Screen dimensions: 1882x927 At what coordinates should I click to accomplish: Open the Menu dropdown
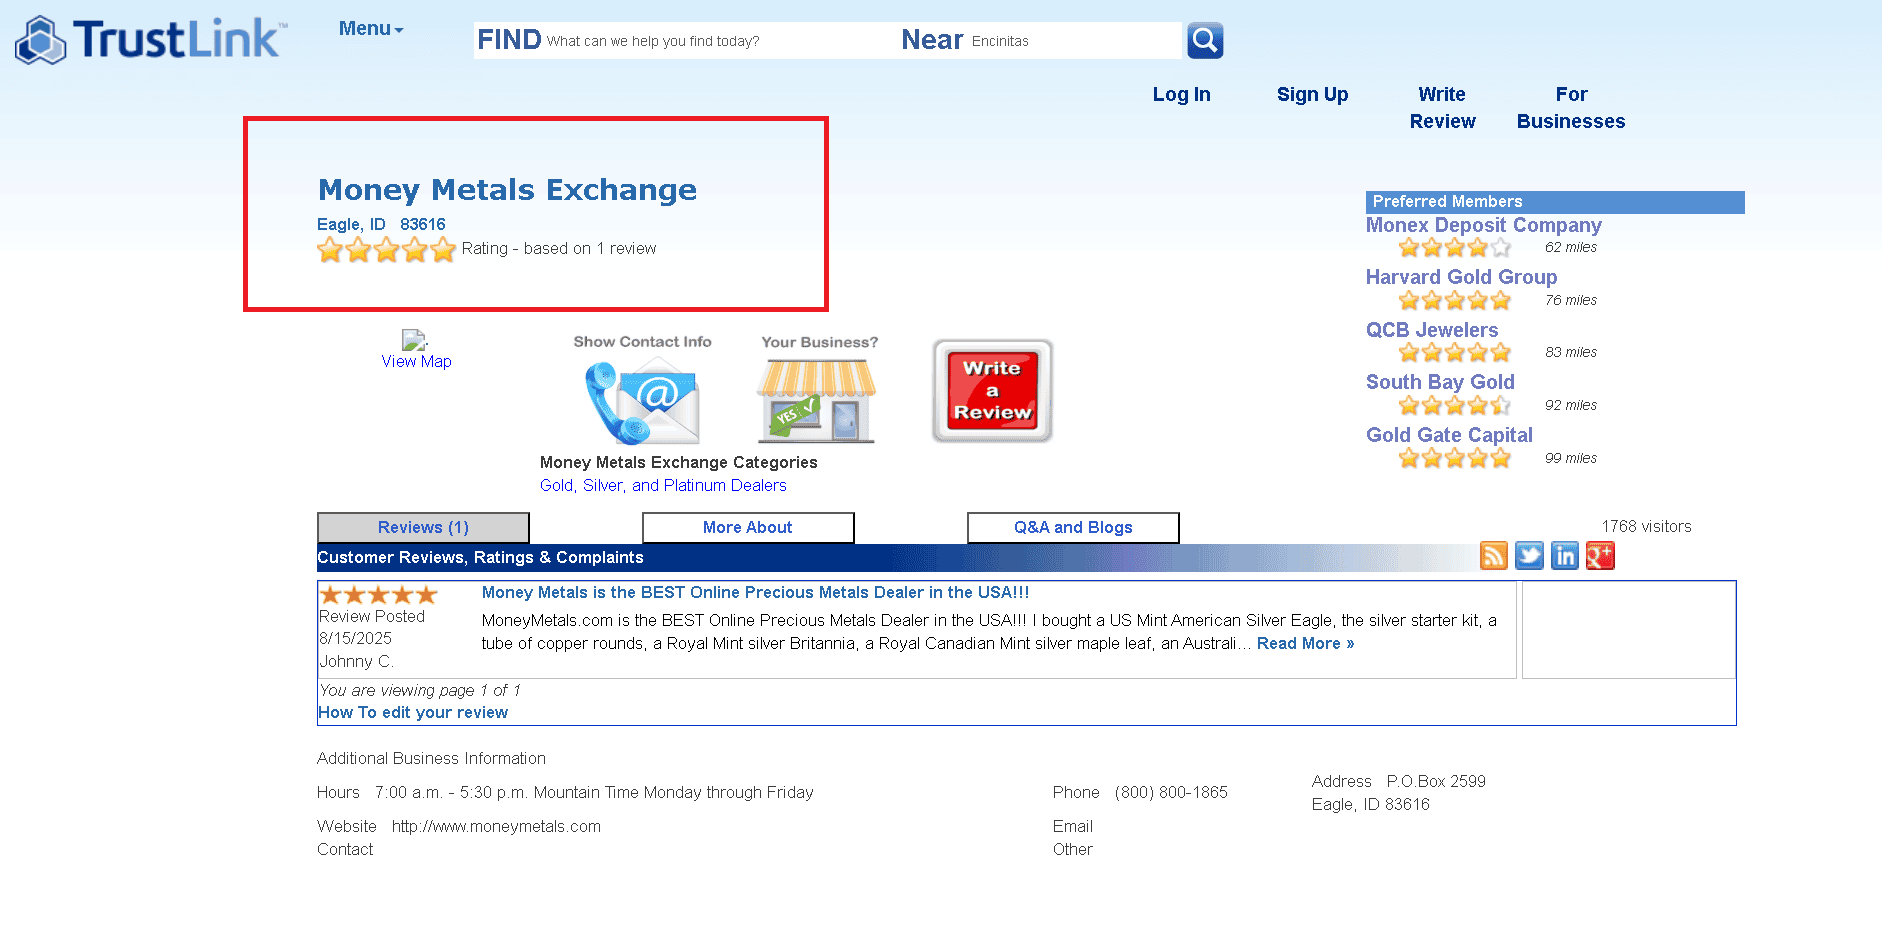pyautogui.click(x=371, y=29)
